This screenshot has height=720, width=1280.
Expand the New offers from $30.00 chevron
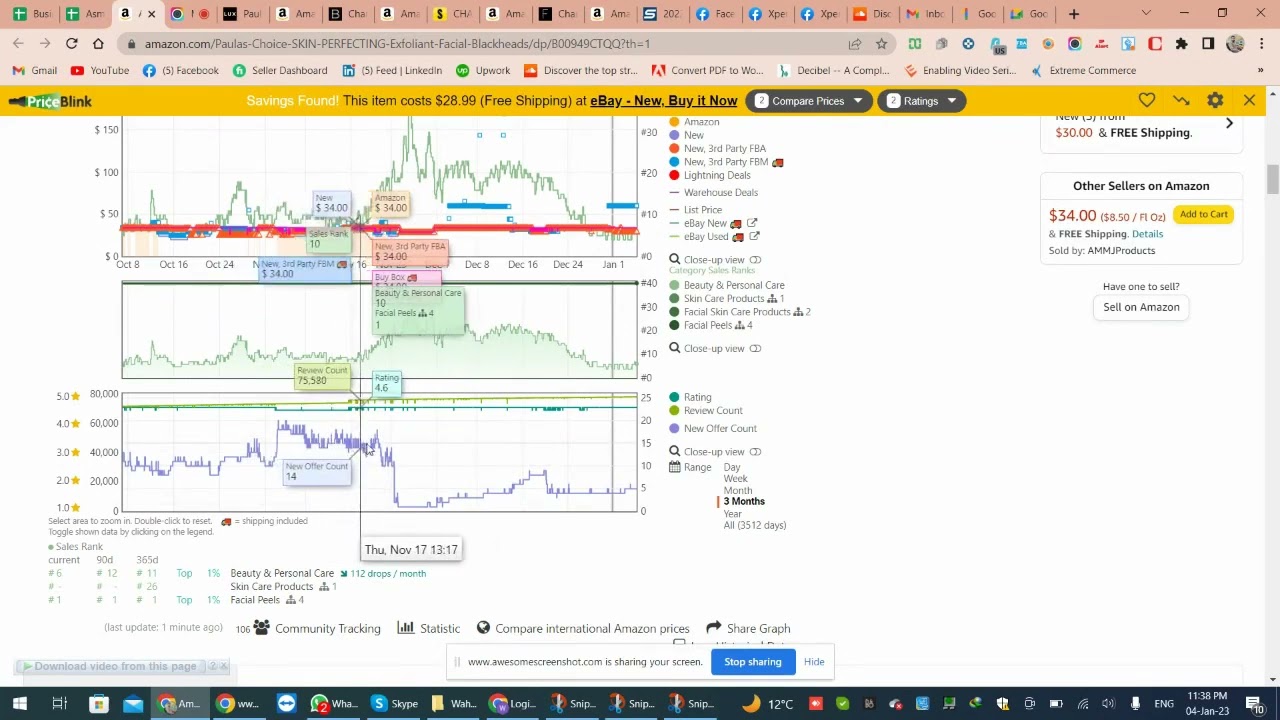[x=1229, y=123]
